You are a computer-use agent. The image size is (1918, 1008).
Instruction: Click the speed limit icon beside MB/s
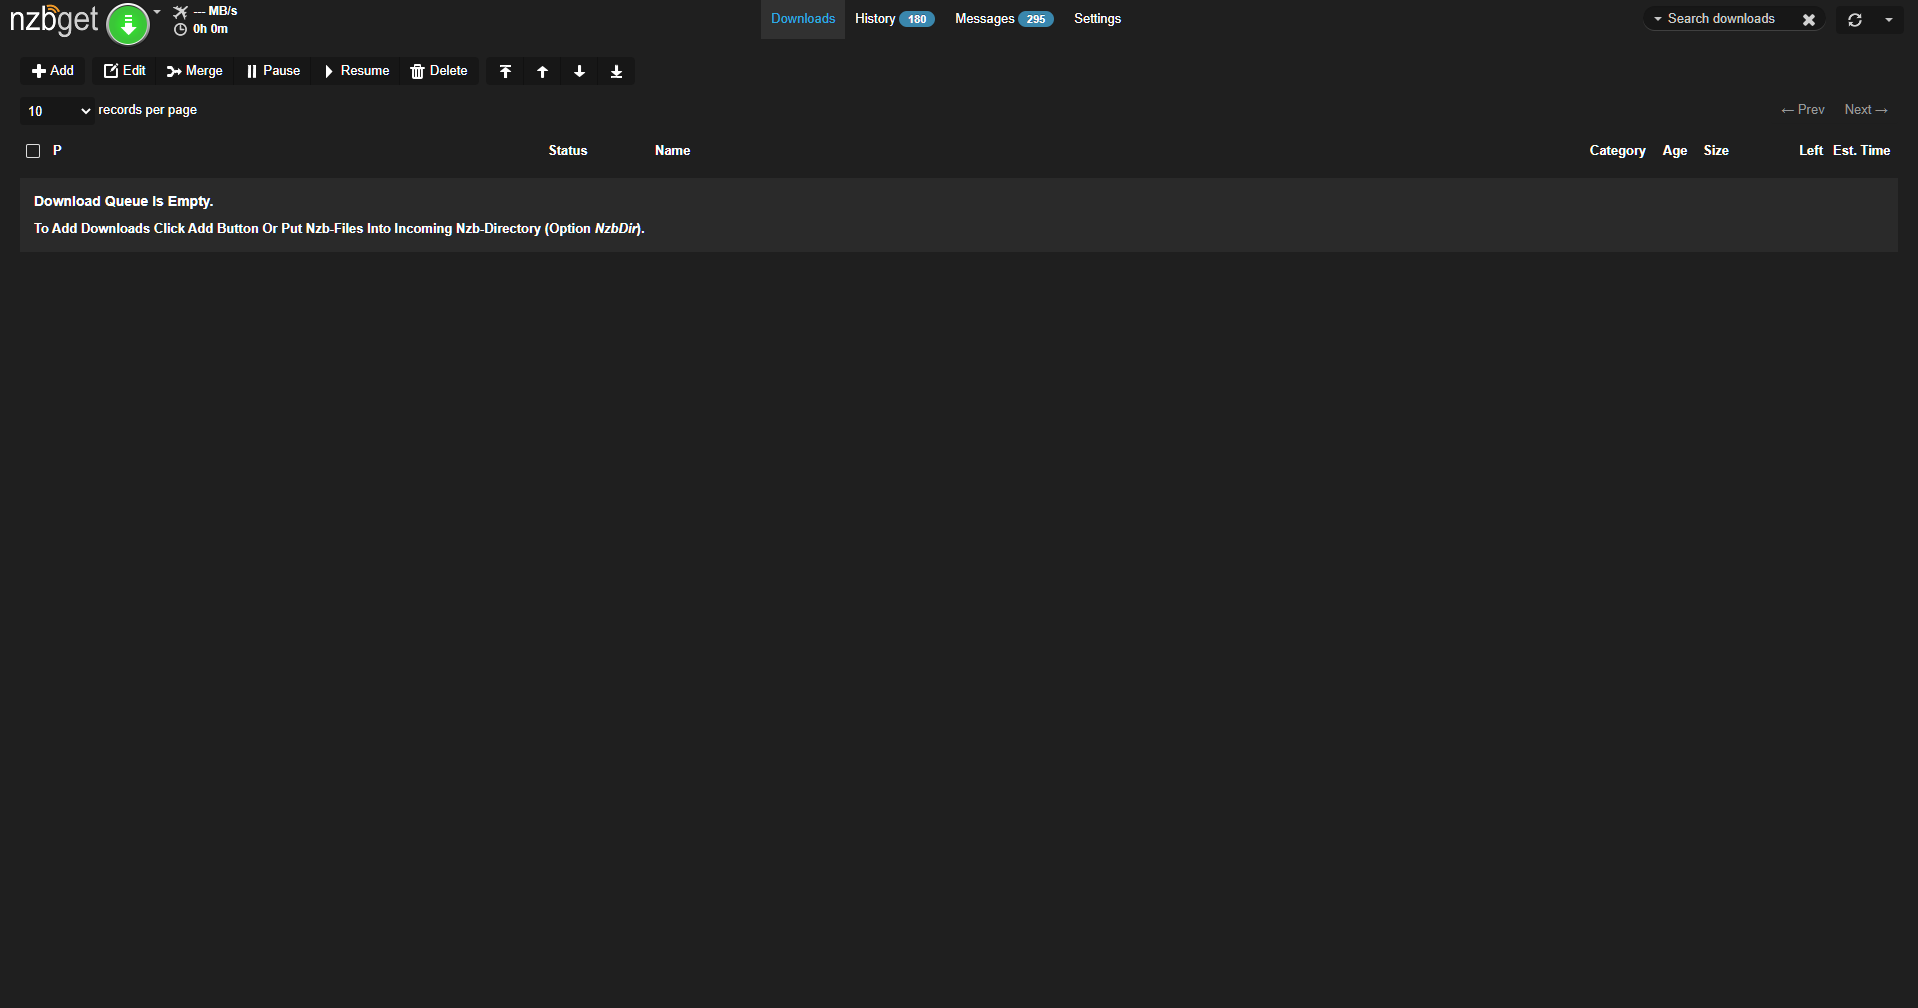tap(180, 11)
